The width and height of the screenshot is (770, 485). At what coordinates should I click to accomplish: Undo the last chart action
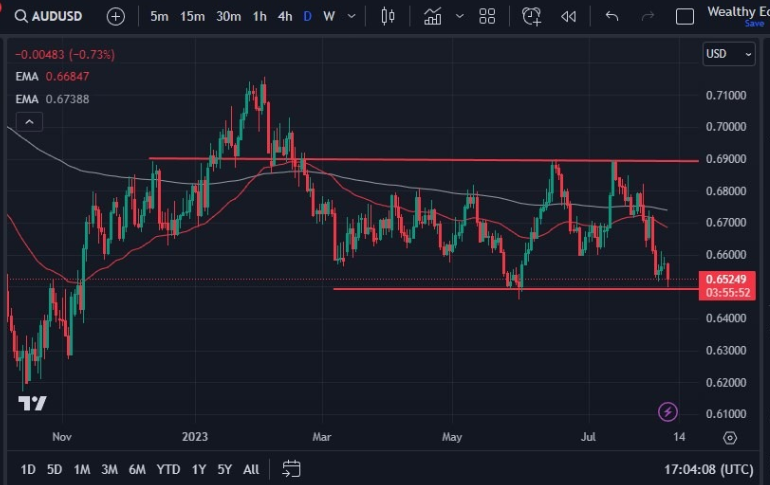tap(612, 16)
